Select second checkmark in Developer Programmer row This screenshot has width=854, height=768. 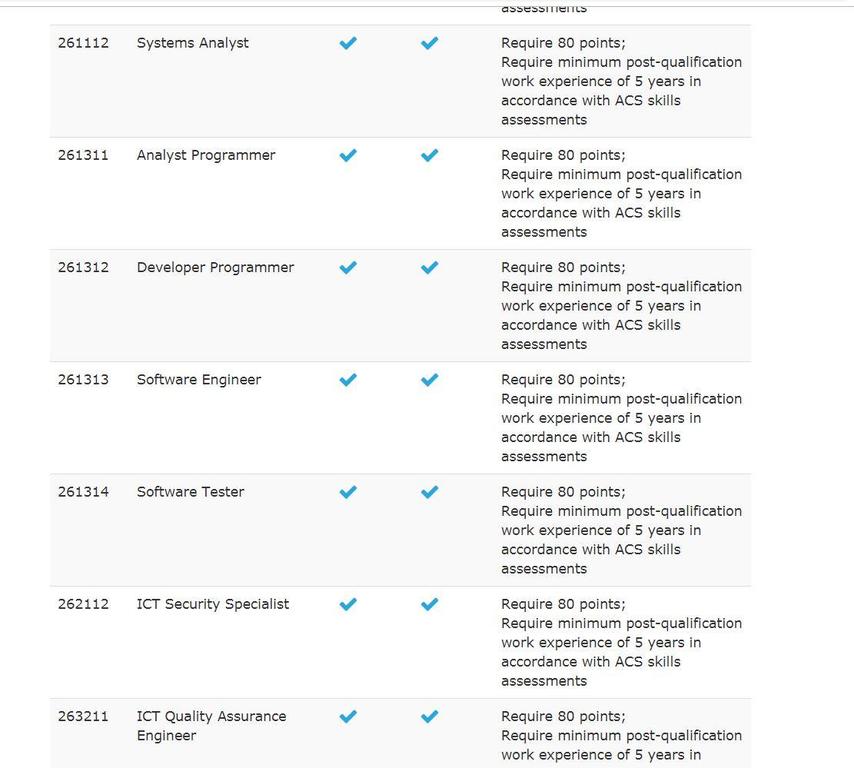tap(429, 267)
